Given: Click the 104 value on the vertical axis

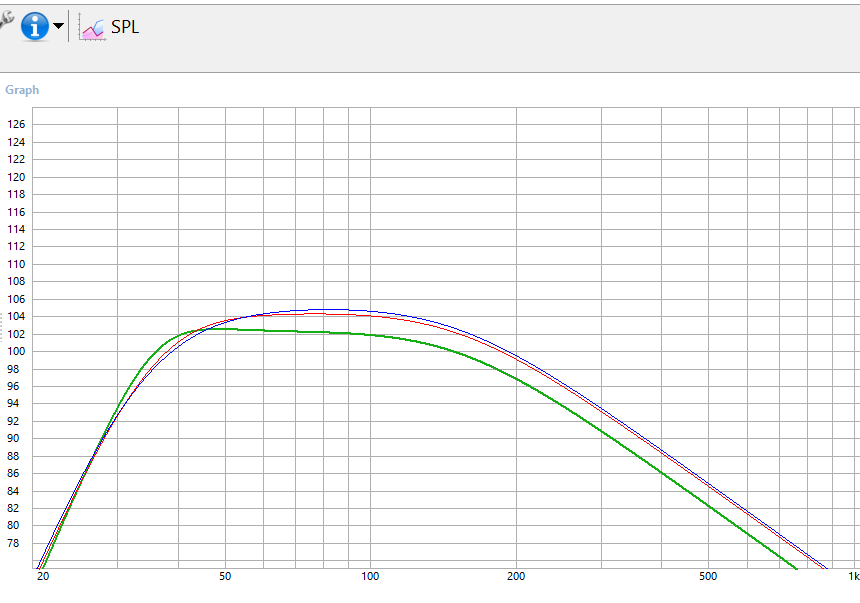Looking at the screenshot, I should coord(16,317).
